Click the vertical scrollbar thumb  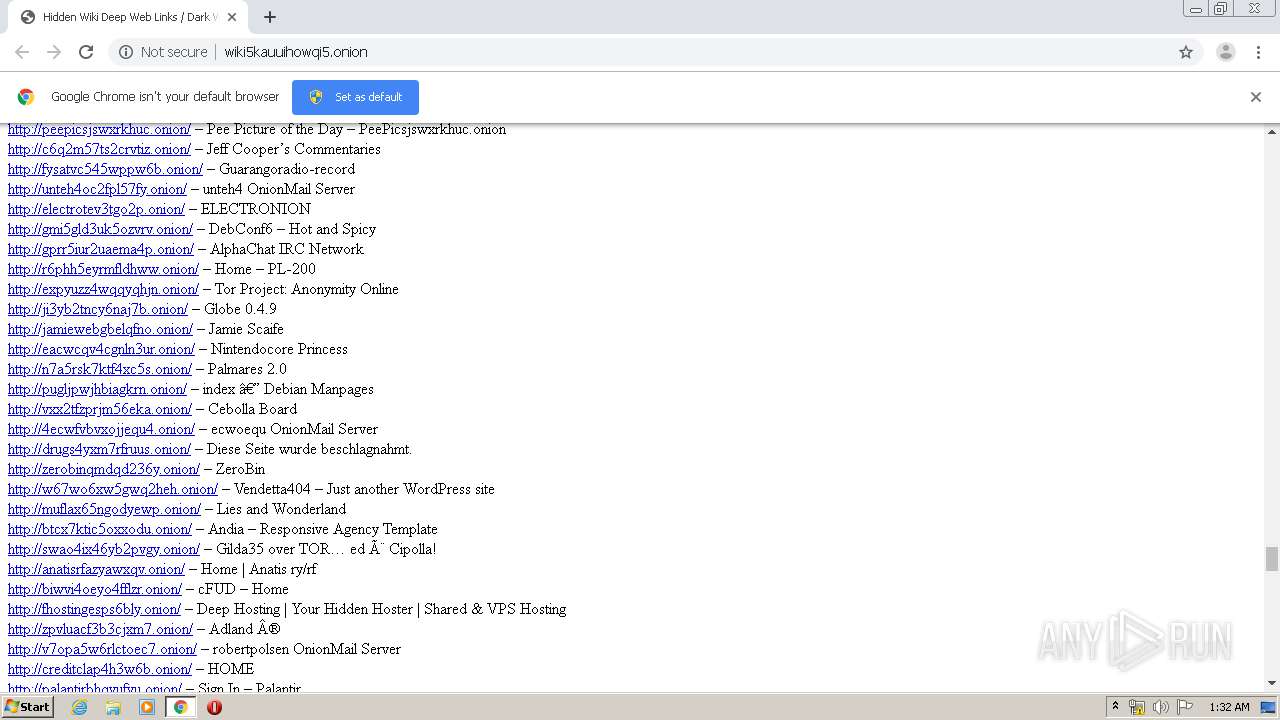pyautogui.click(x=1272, y=559)
